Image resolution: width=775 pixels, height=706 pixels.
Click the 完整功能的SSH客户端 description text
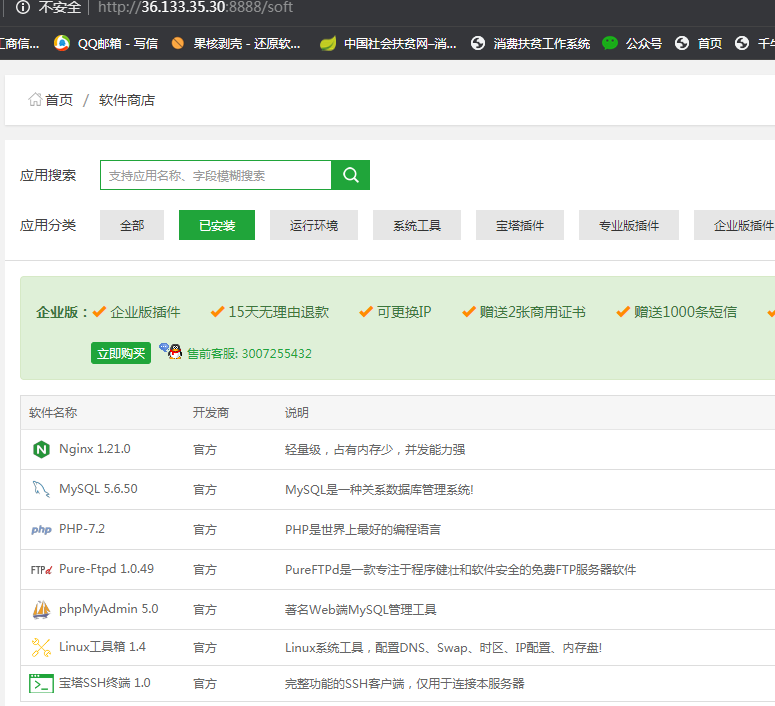(x=404, y=684)
